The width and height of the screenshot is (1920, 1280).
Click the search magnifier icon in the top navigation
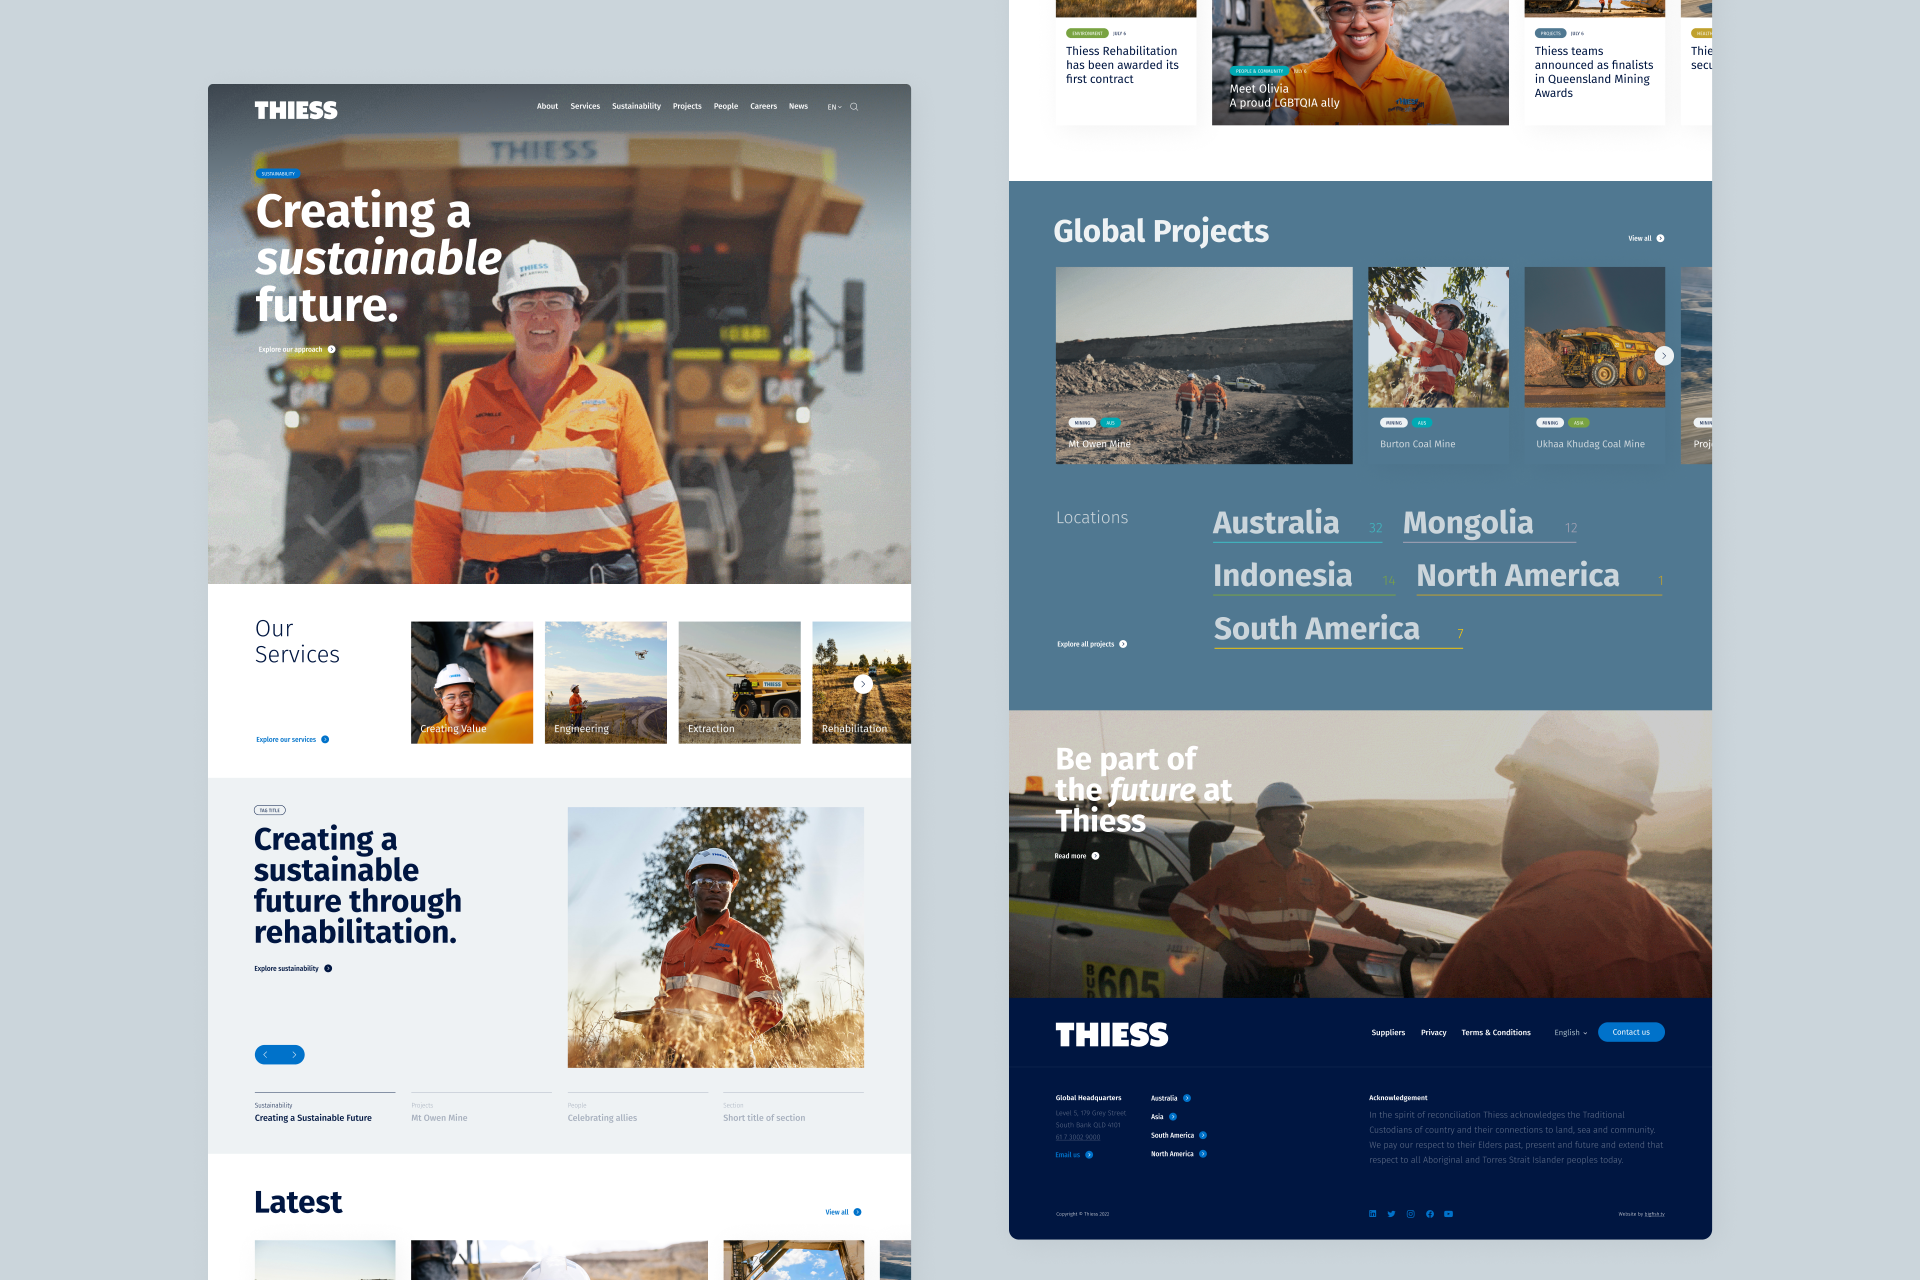pos(854,107)
